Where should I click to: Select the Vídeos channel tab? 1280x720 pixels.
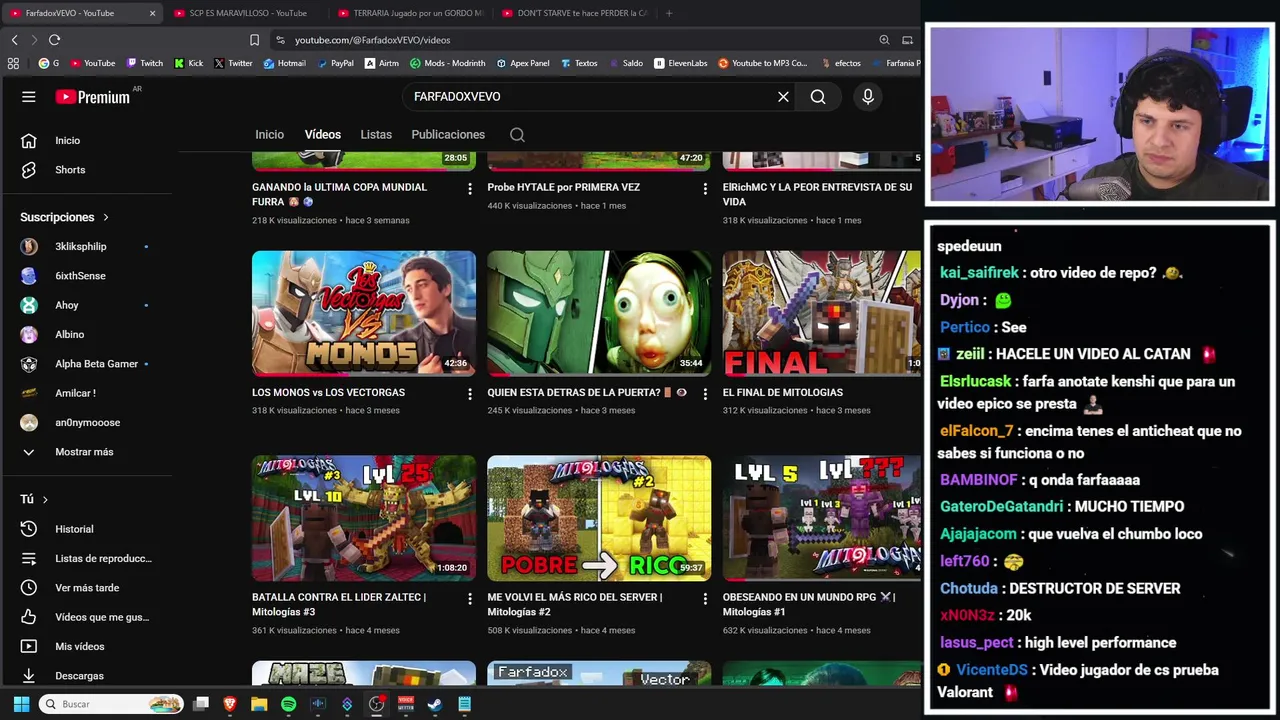tap(322, 135)
